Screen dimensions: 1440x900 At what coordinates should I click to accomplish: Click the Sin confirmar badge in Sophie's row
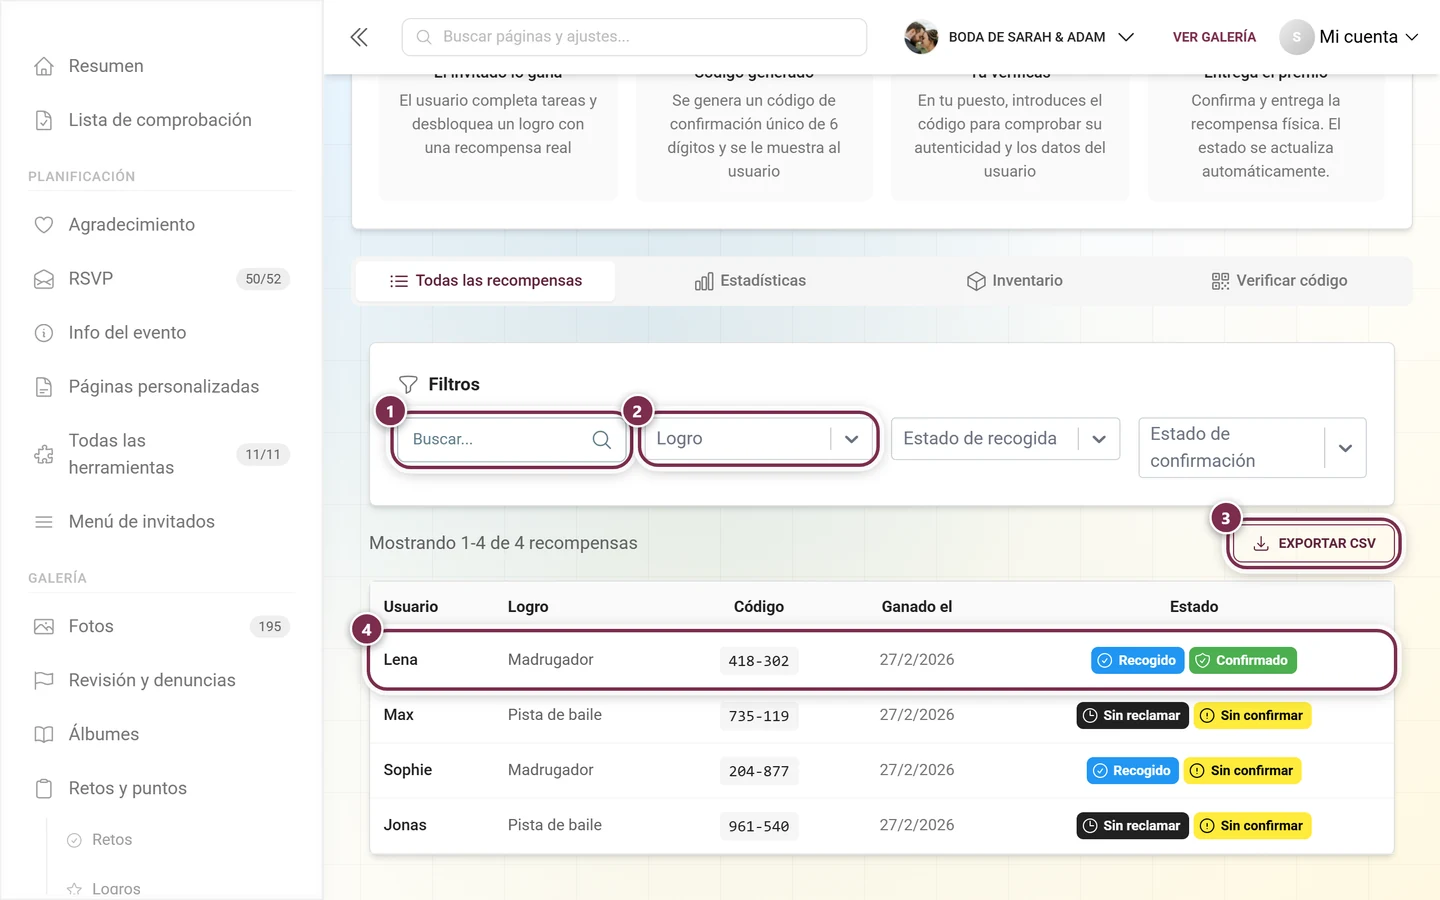click(1242, 771)
